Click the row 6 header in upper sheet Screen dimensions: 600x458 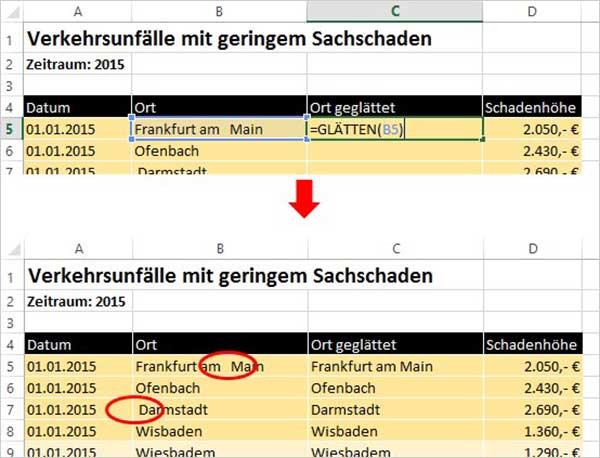tap(11, 151)
